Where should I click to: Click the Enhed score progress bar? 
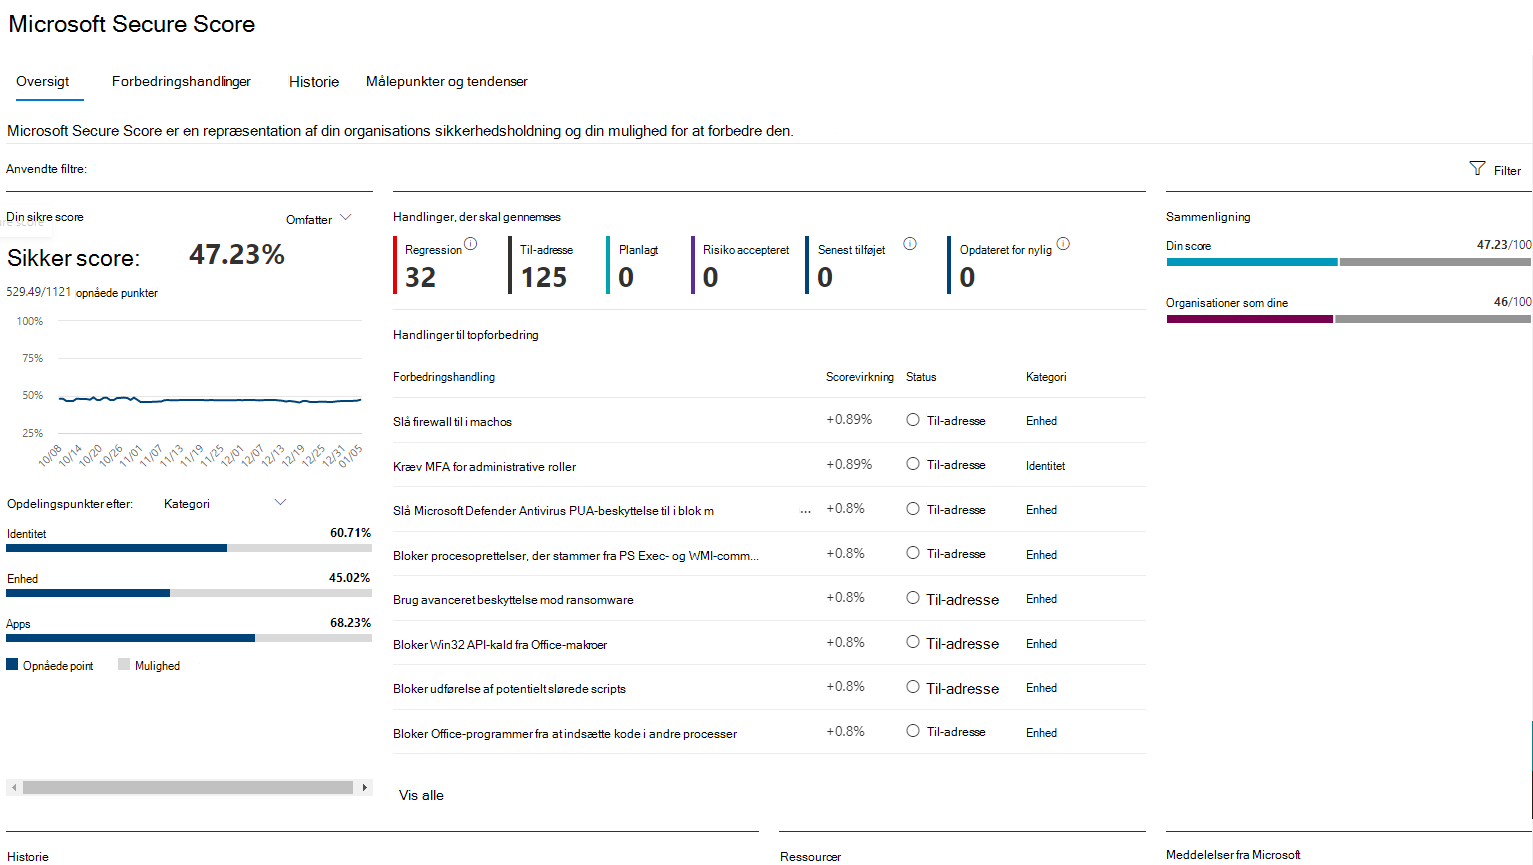coord(189,593)
